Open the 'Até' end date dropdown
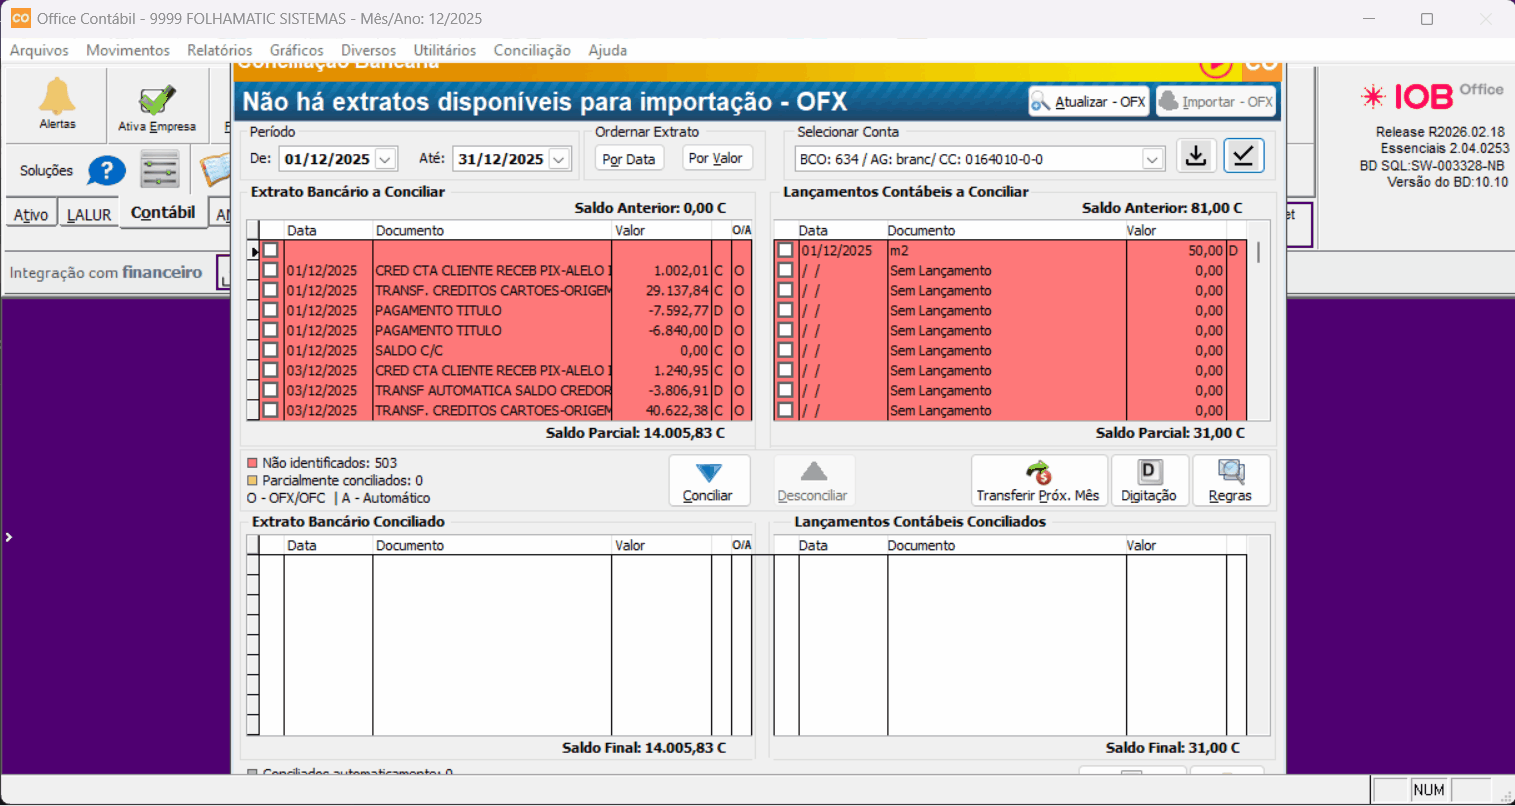The height and width of the screenshot is (806, 1515). click(559, 159)
